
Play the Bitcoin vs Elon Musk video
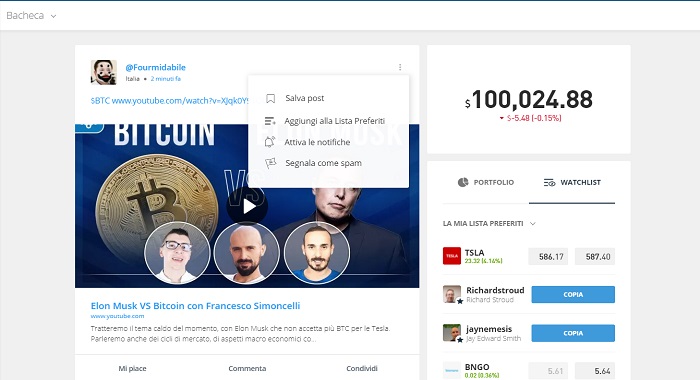pyautogui.click(x=247, y=206)
